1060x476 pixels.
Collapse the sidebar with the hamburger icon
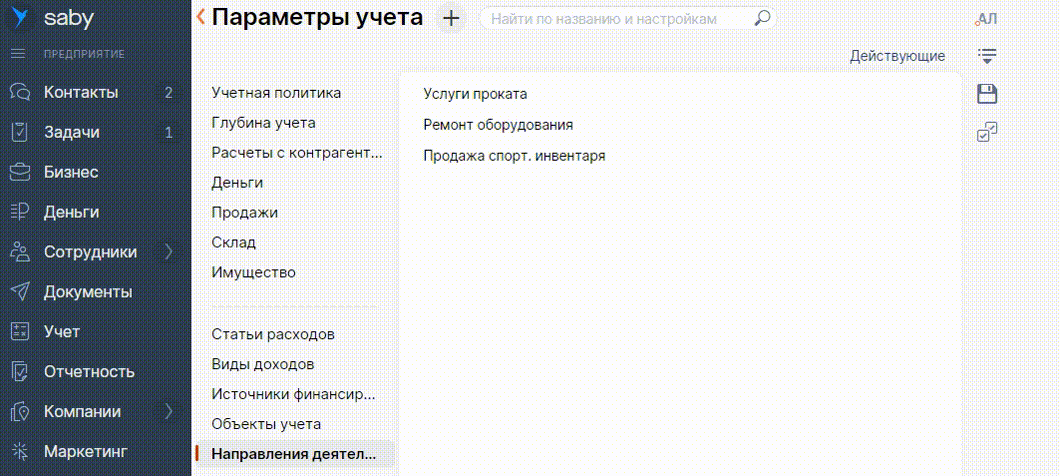[x=19, y=52]
